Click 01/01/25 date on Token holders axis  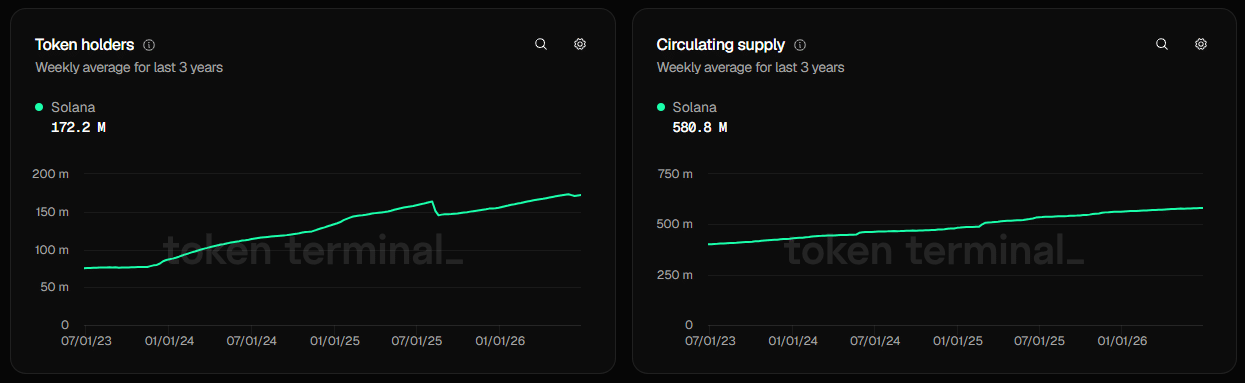click(333, 341)
